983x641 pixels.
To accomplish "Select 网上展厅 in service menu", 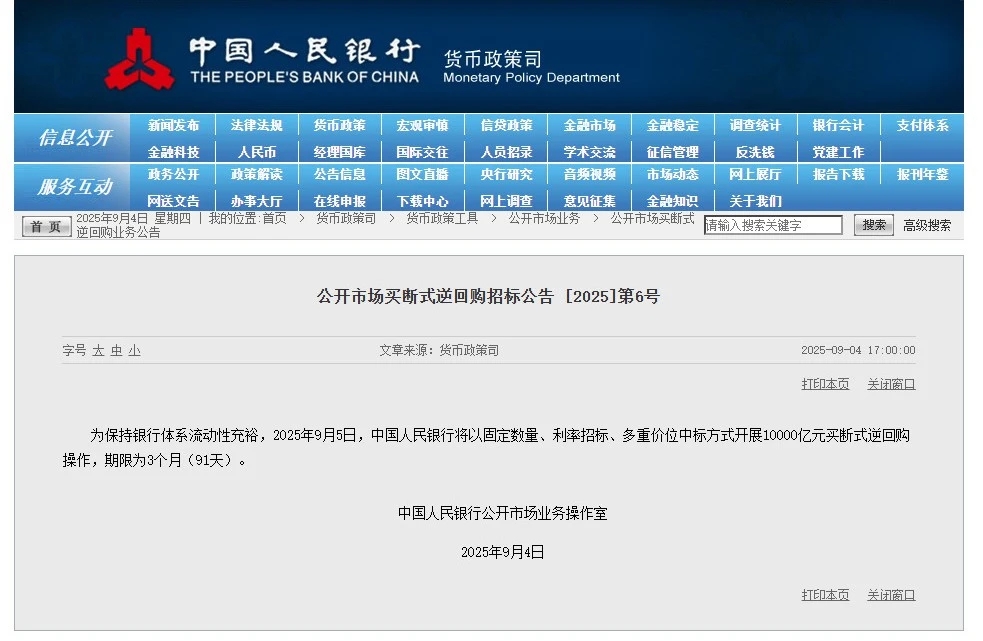I will tap(755, 174).
